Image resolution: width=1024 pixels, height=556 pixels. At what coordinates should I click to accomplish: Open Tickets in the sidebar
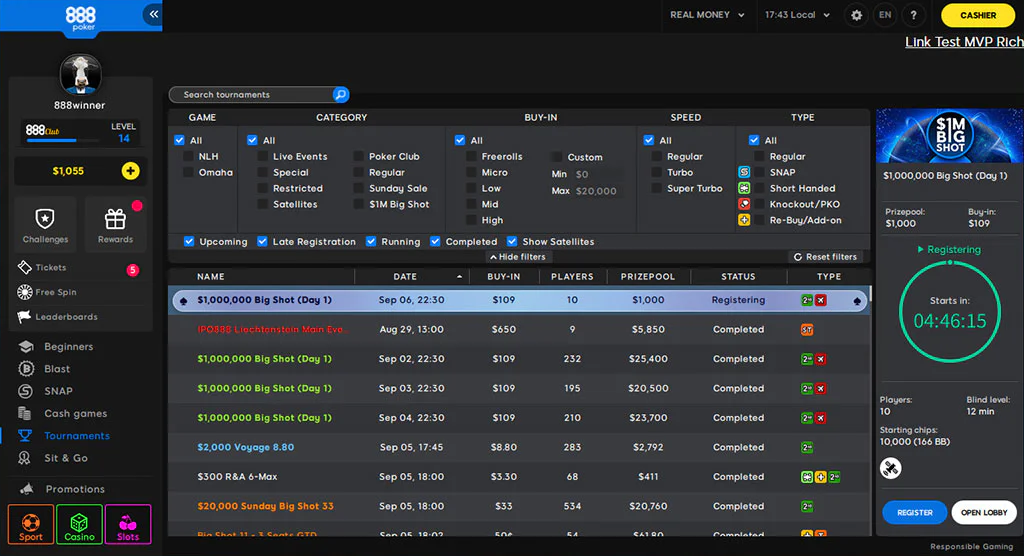point(50,267)
